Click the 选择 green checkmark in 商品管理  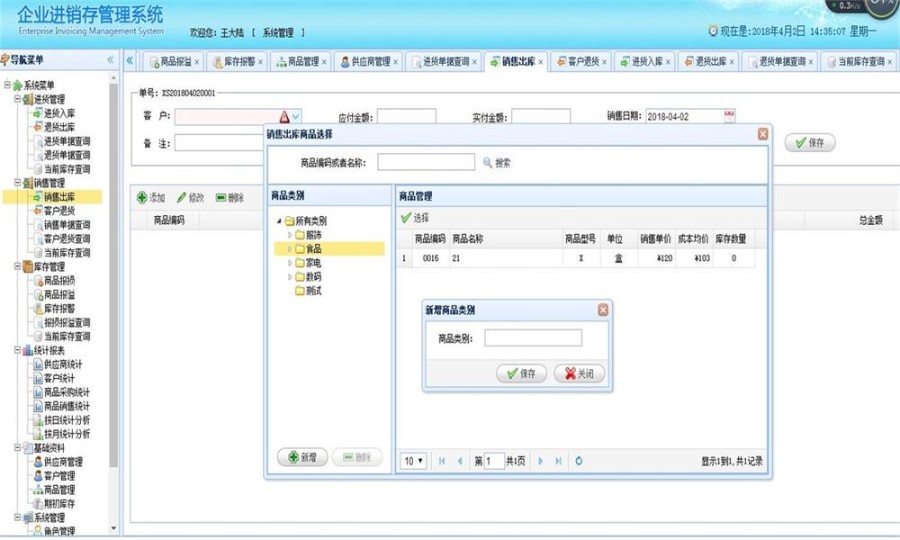pyautogui.click(x=406, y=217)
